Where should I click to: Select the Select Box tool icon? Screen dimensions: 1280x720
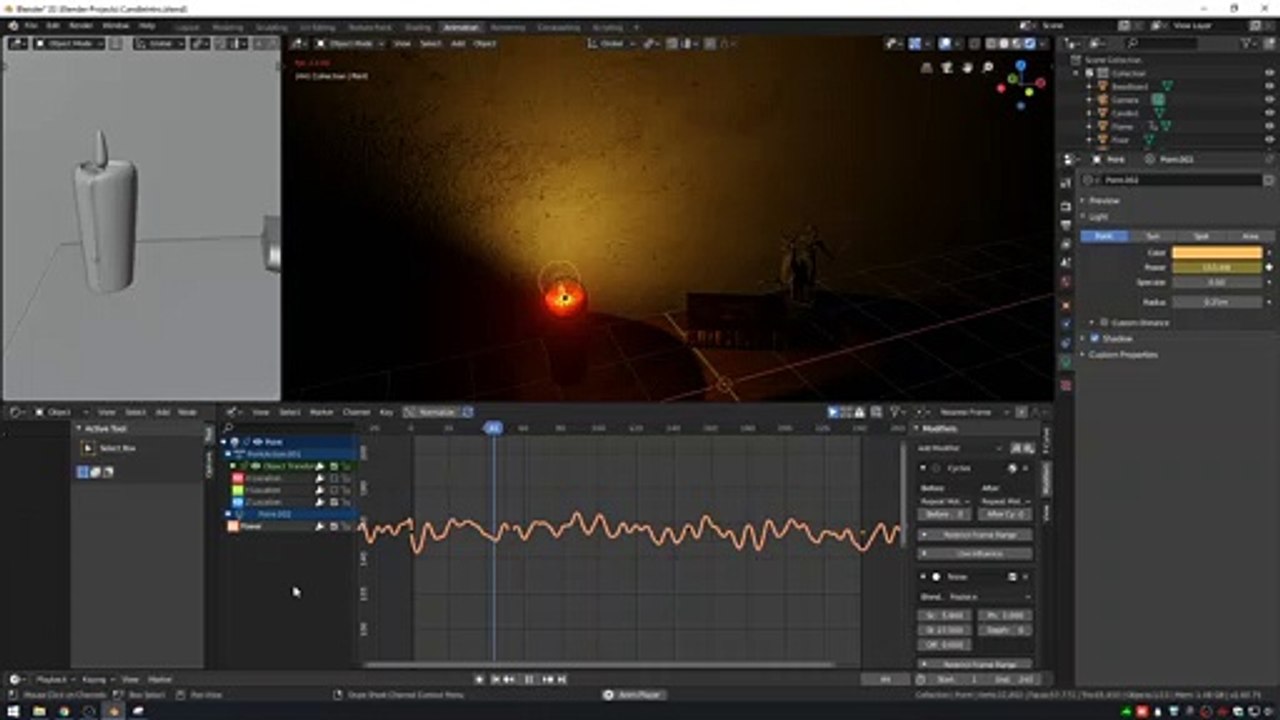[x=88, y=448]
